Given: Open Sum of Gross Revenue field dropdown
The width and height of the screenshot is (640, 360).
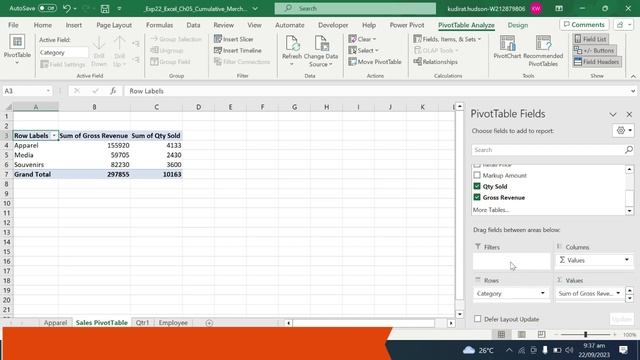Looking at the screenshot, I should point(618,293).
